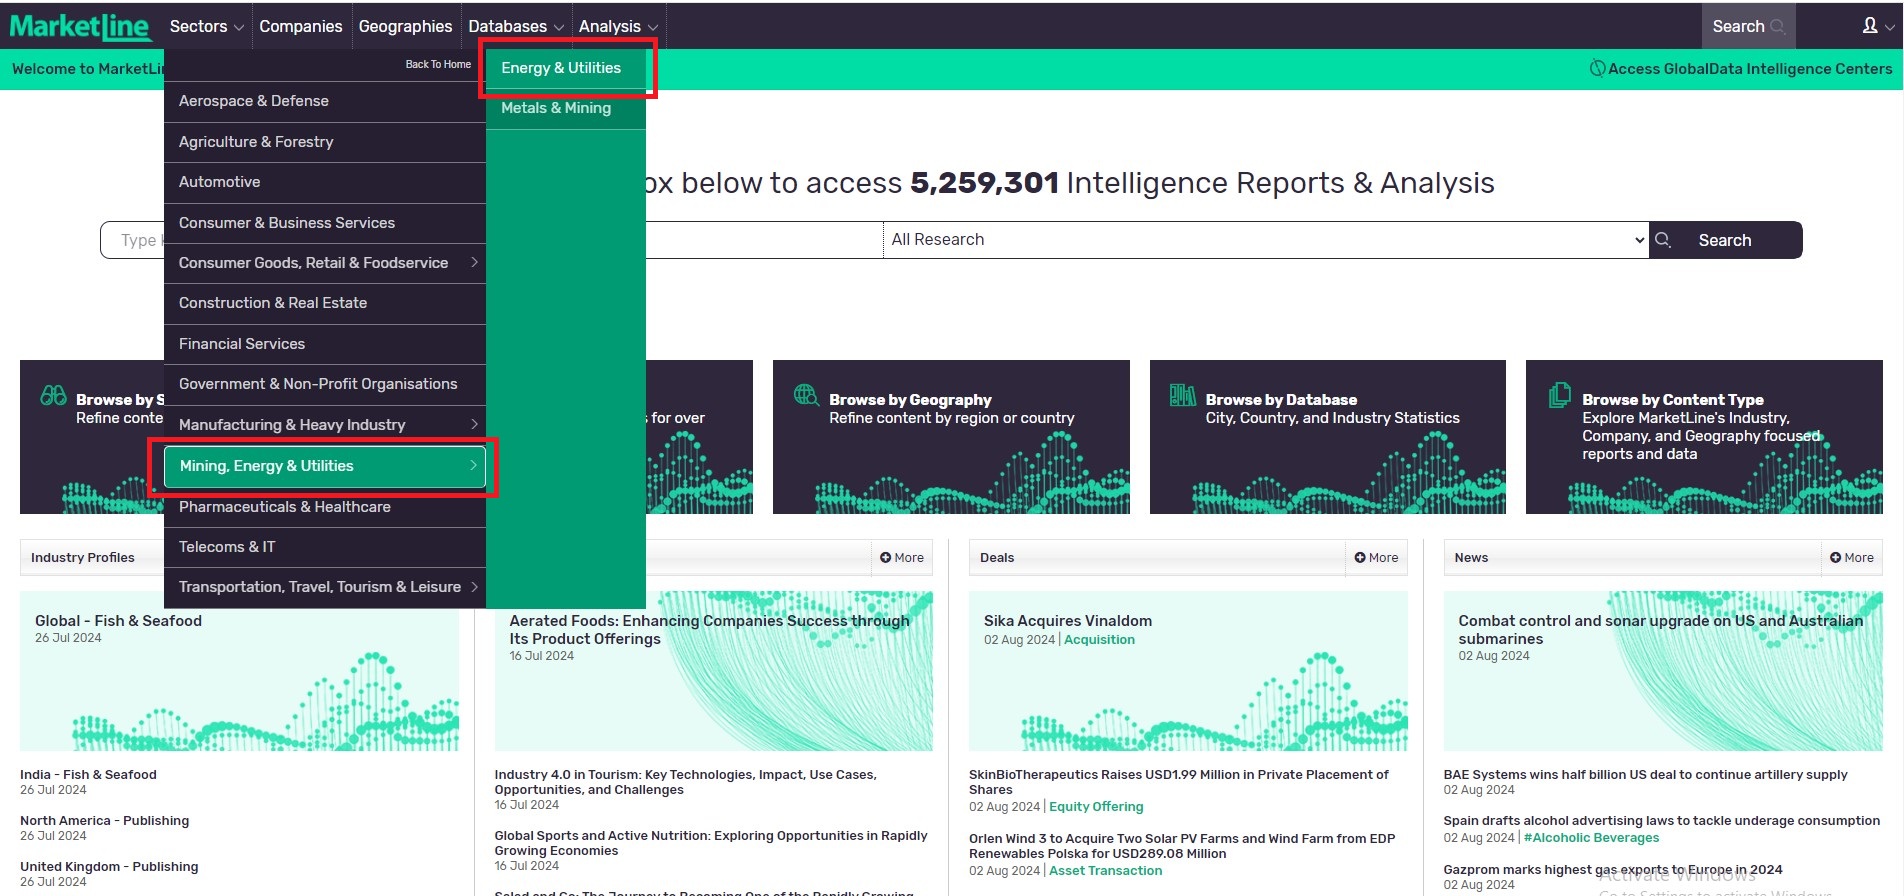Choose Metals & Mining submenu item
Image resolution: width=1904 pixels, height=896 pixels.
coord(556,108)
